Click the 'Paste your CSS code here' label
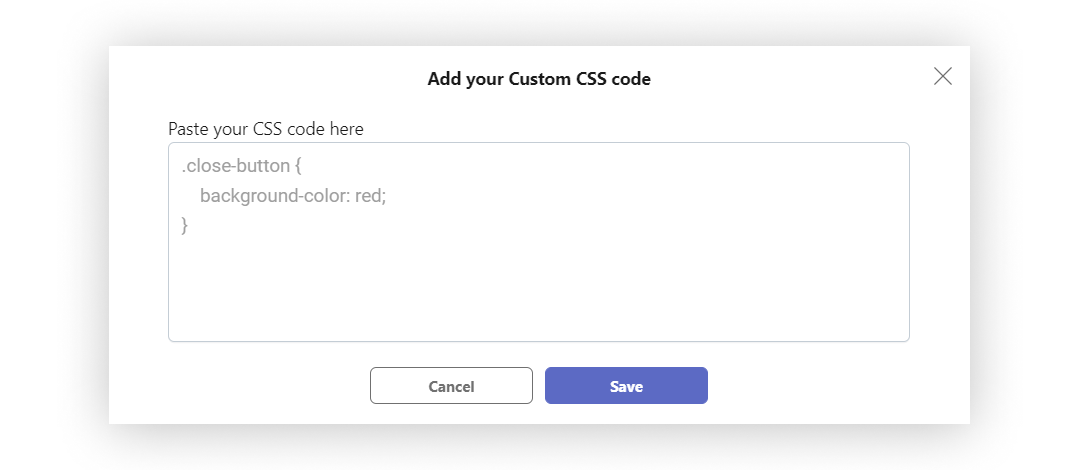The image size is (1080, 470). pos(266,129)
